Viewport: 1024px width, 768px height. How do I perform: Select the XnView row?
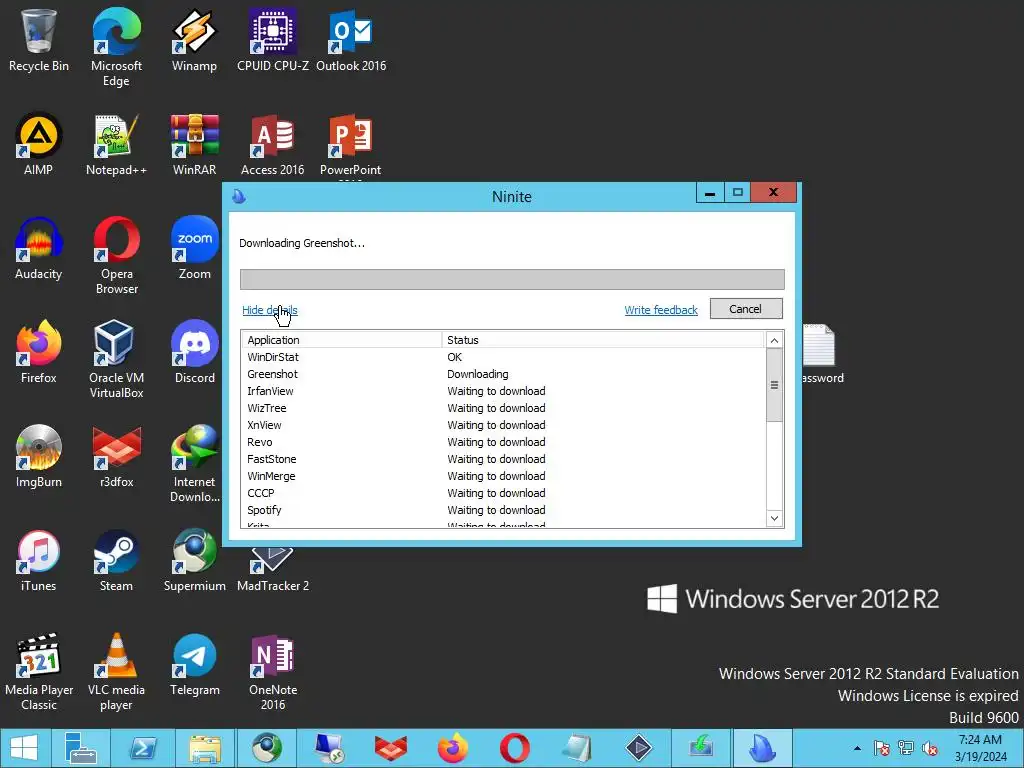(x=503, y=425)
